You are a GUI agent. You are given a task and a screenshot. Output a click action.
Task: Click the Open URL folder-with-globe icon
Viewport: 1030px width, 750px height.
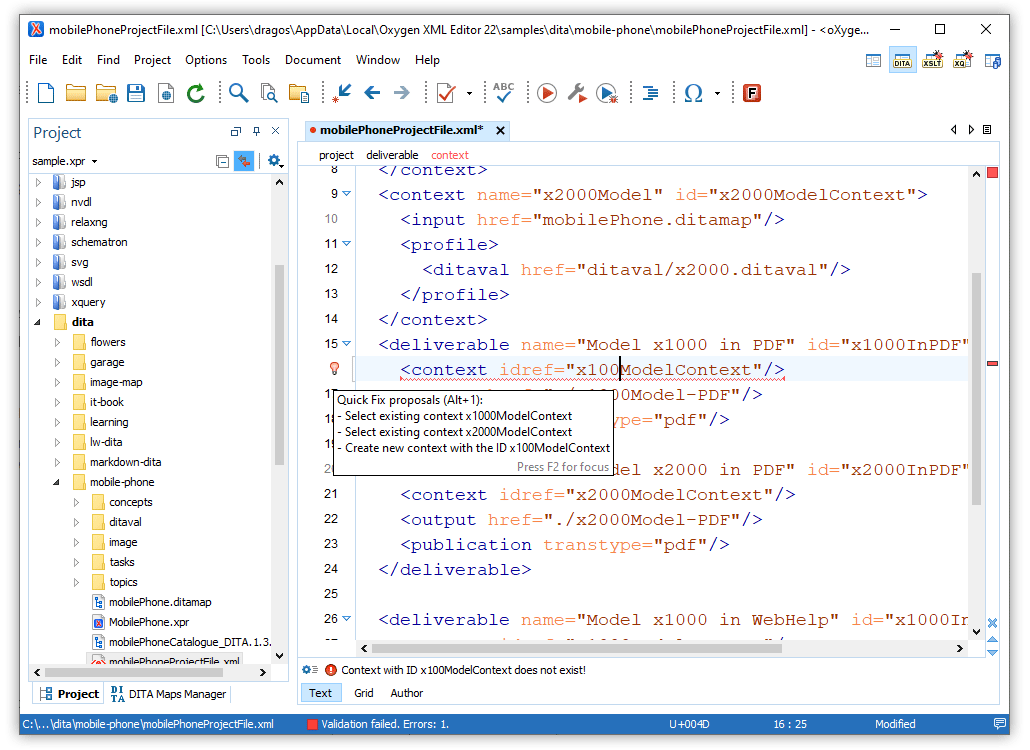pos(106,93)
